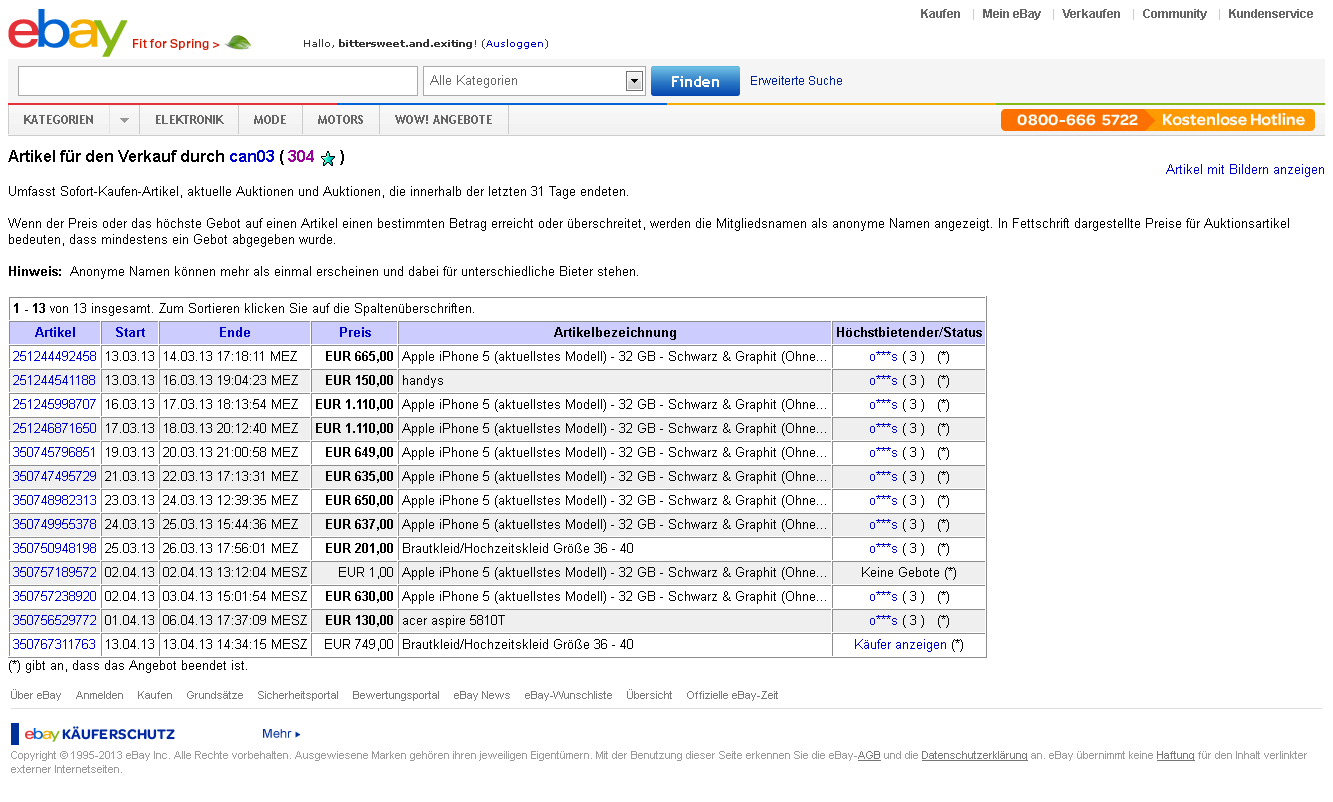Select the 'Keine Gebote (*)' status cell

coord(909,573)
